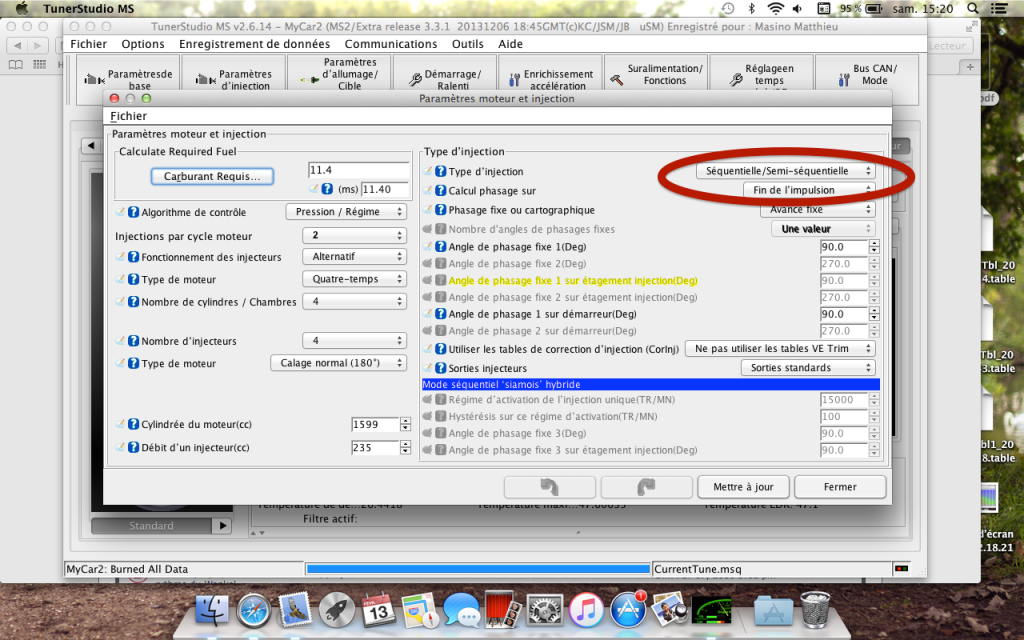Open Avance fixe dropdown

click(x=817, y=210)
